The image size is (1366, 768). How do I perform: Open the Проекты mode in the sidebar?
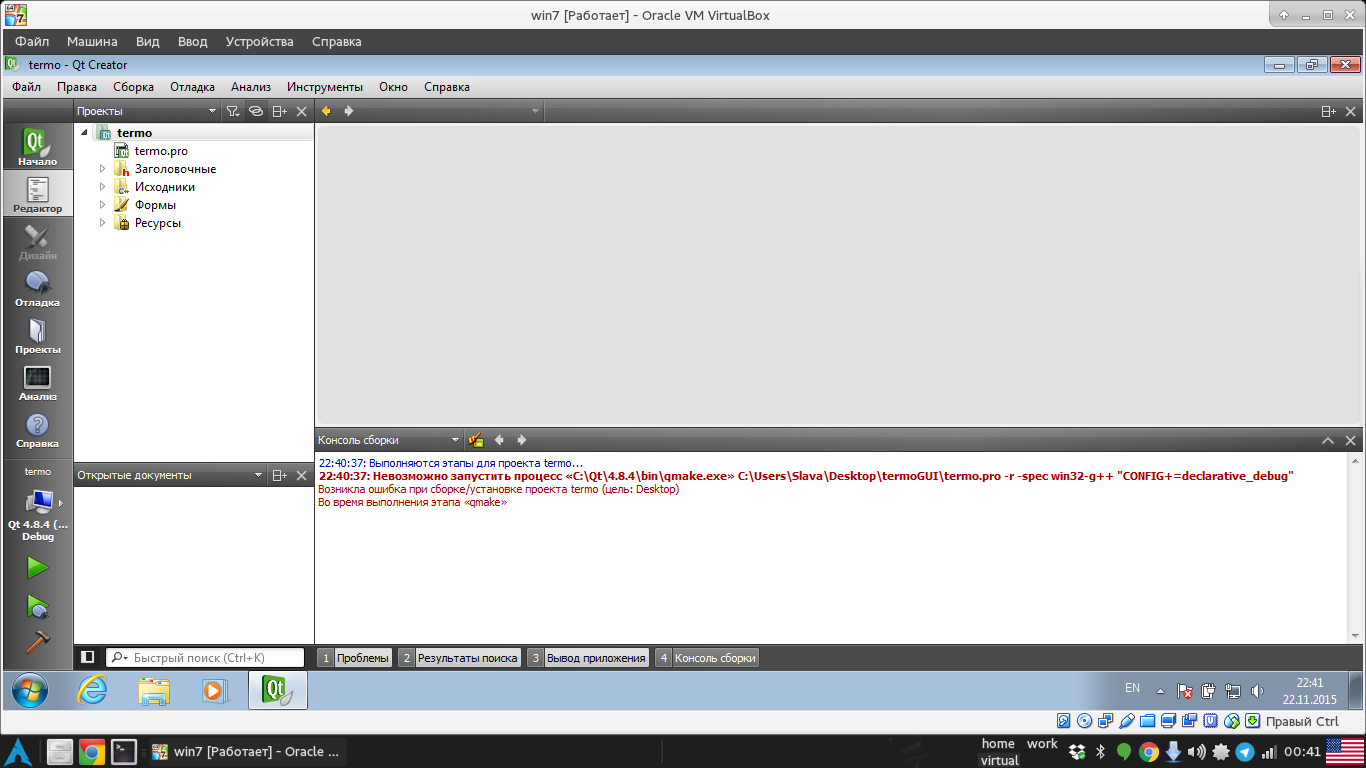(x=37, y=335)
